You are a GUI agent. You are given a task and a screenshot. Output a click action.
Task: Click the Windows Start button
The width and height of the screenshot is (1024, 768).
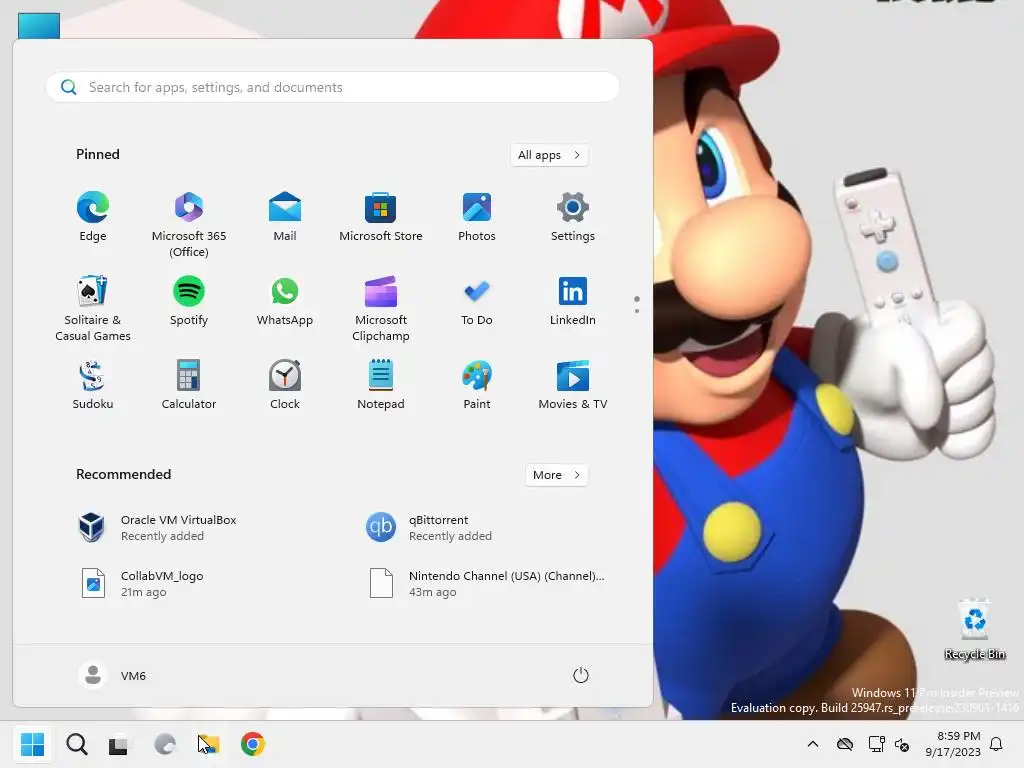[x=32, y=744]
